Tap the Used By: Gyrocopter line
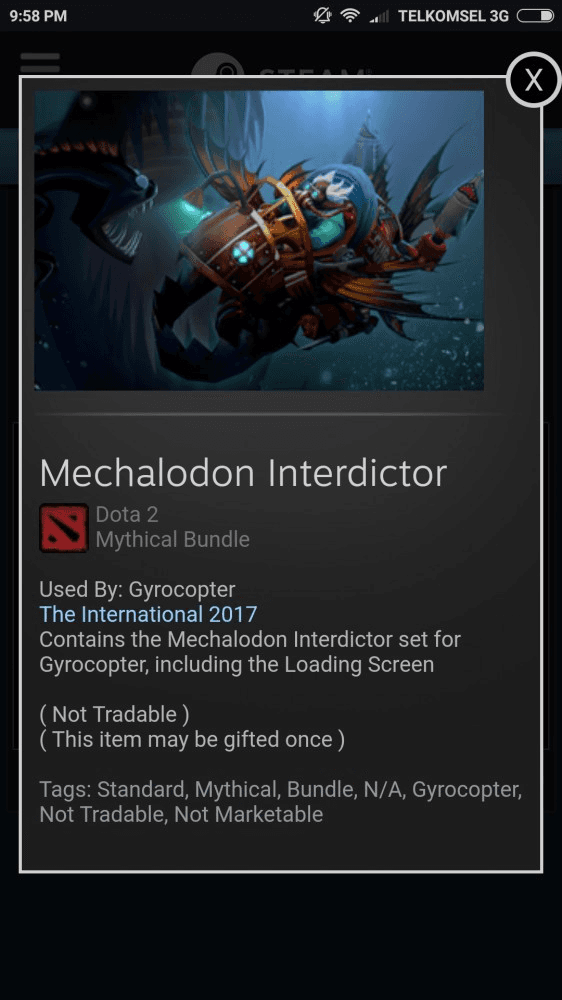 tap(137, 589)
